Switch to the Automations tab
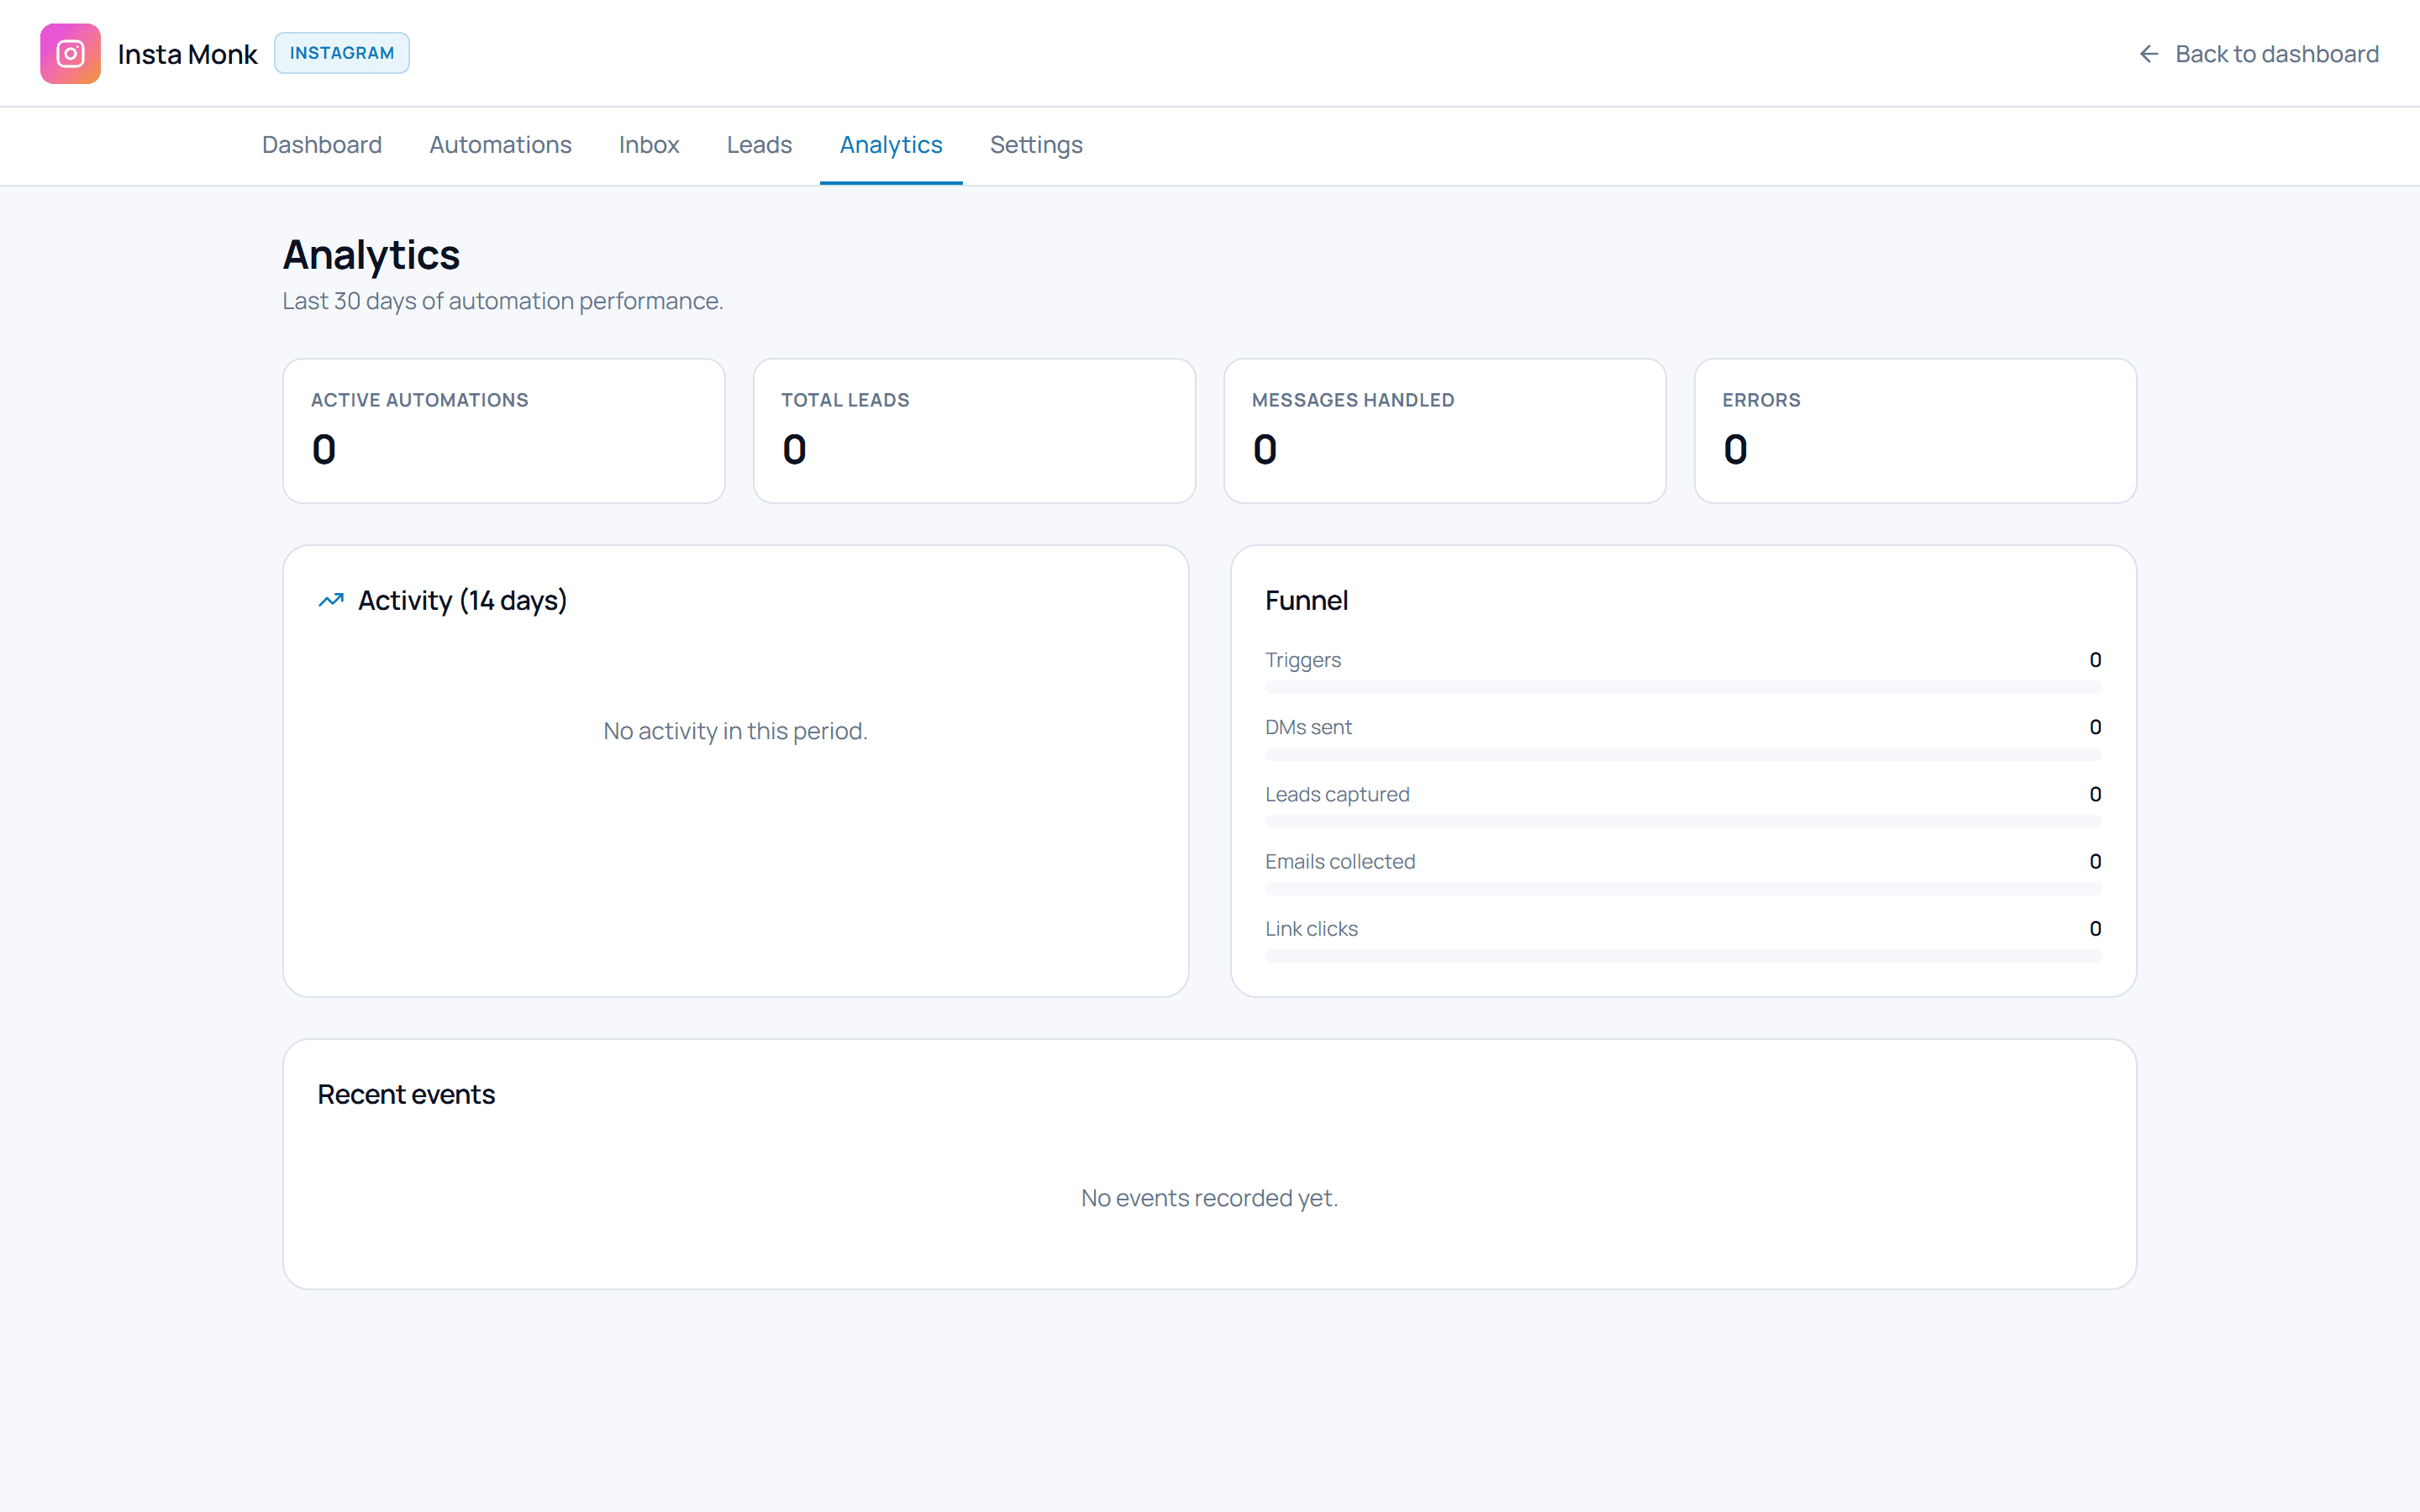 [500, 145]
